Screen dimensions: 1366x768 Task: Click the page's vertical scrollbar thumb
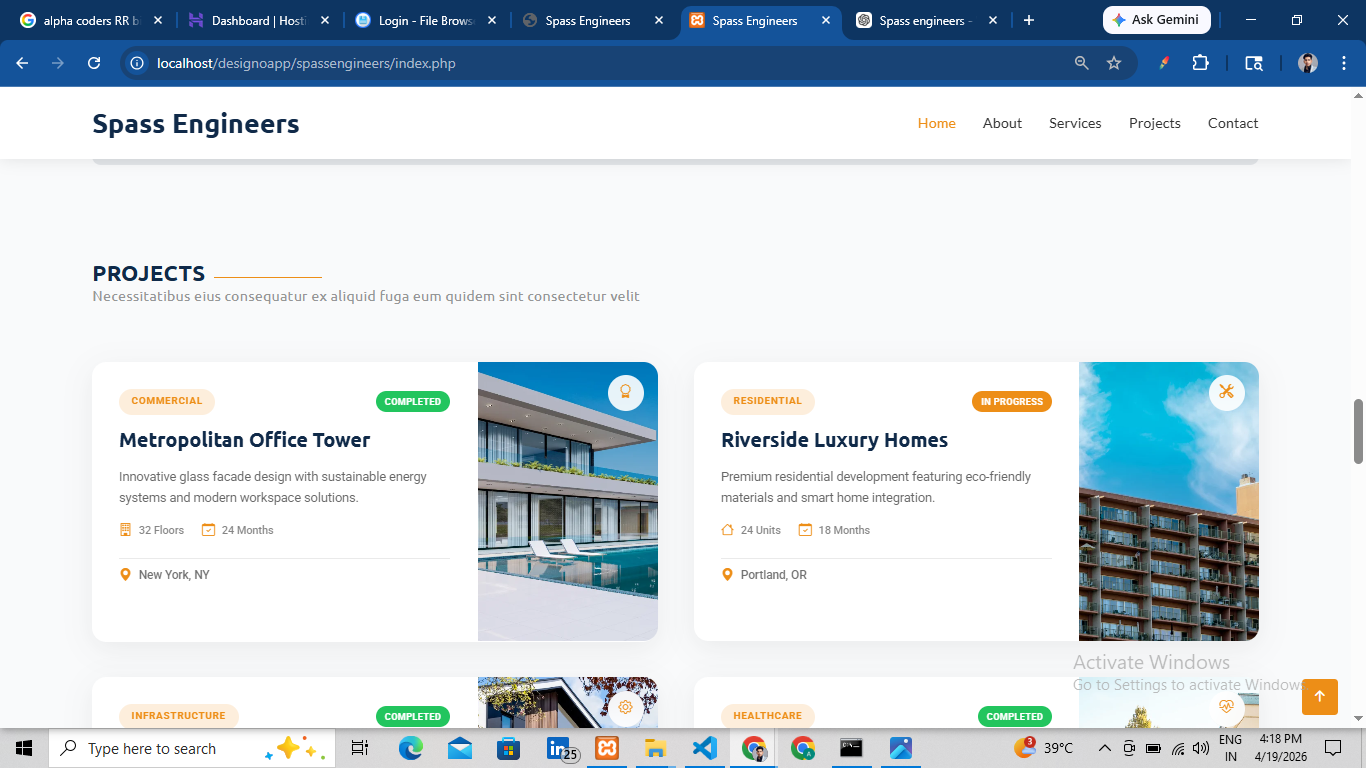point(1358,431)
